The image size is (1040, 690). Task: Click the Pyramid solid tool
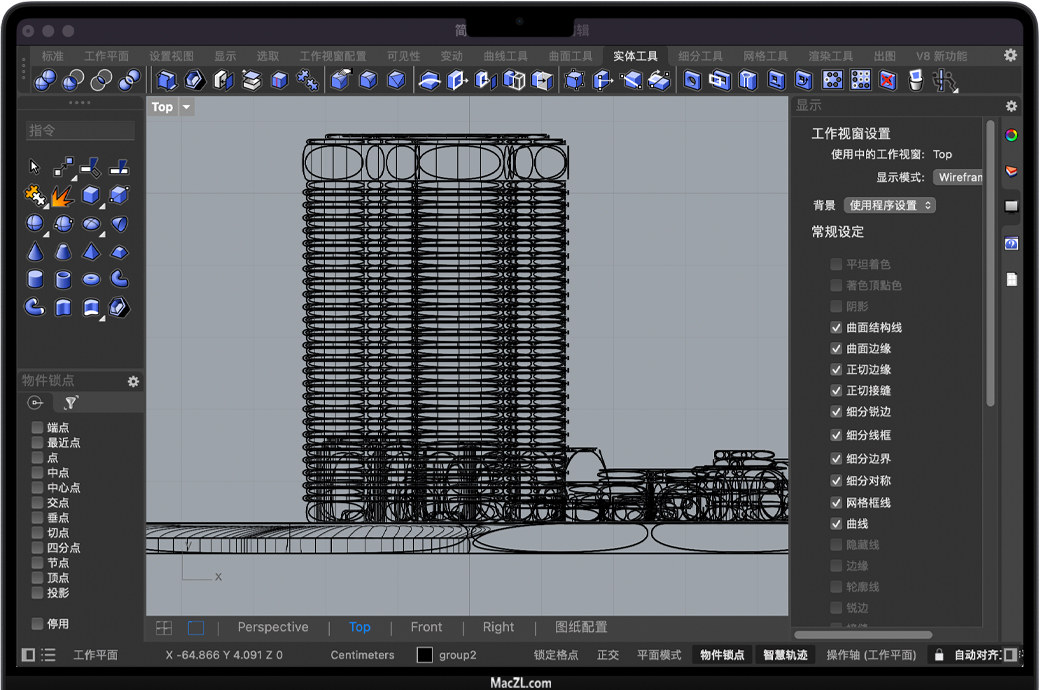[91, 252]
